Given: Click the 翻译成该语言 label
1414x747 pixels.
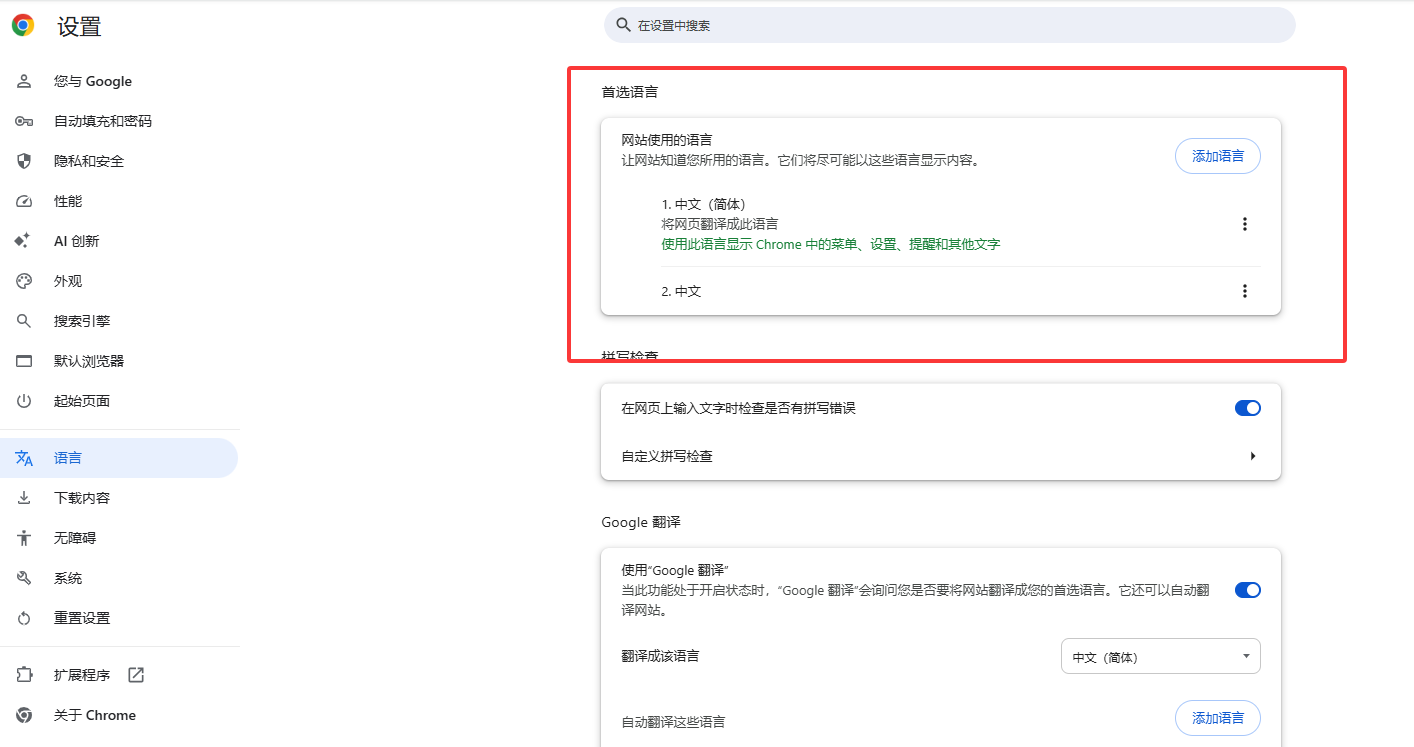Looking at the screenshot, I should click(x=660, y=656).
